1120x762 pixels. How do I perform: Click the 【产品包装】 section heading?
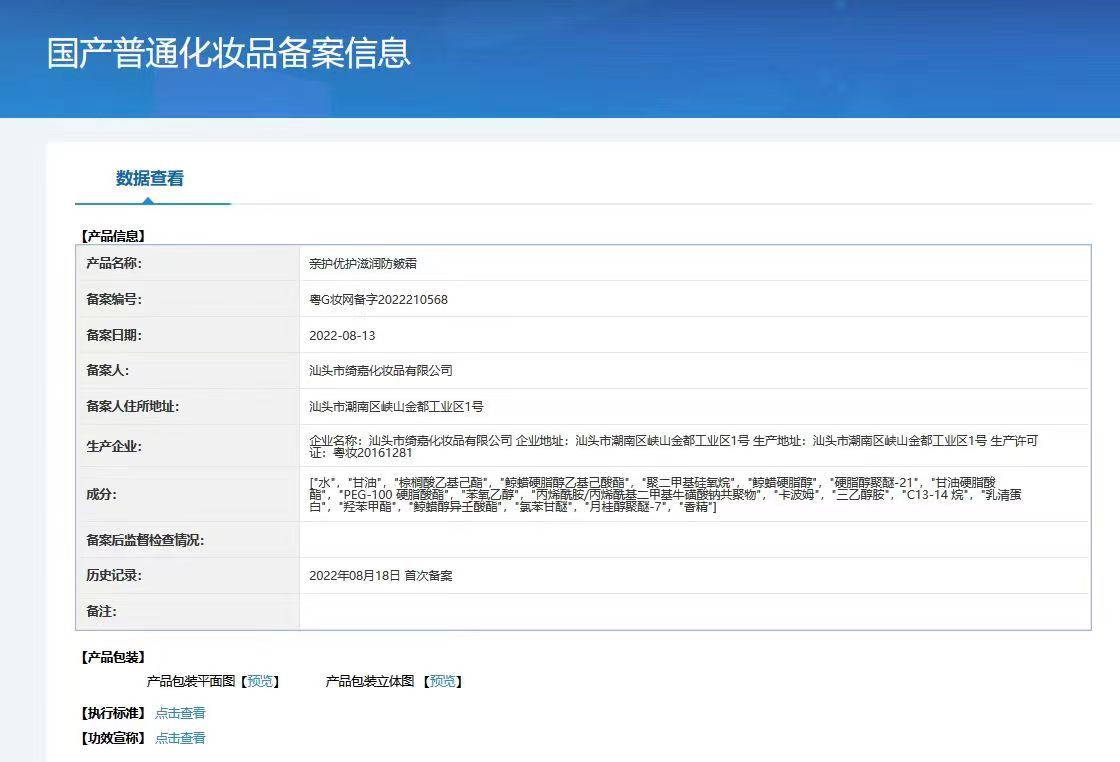pos(113,657)
